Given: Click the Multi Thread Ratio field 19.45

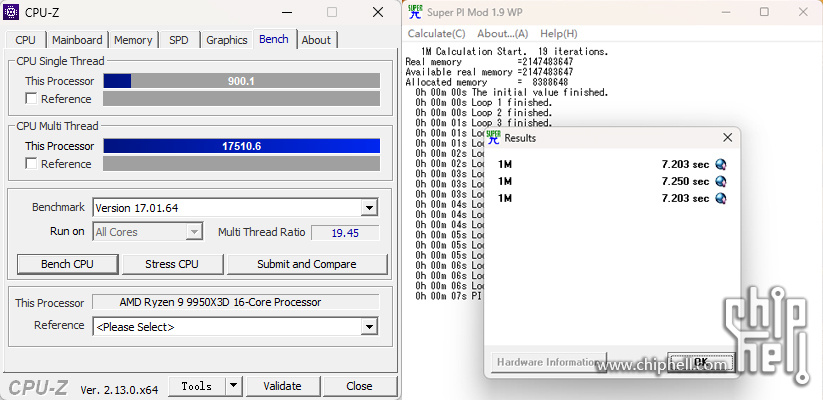Looking at the screenshot, I should (345, 233).
